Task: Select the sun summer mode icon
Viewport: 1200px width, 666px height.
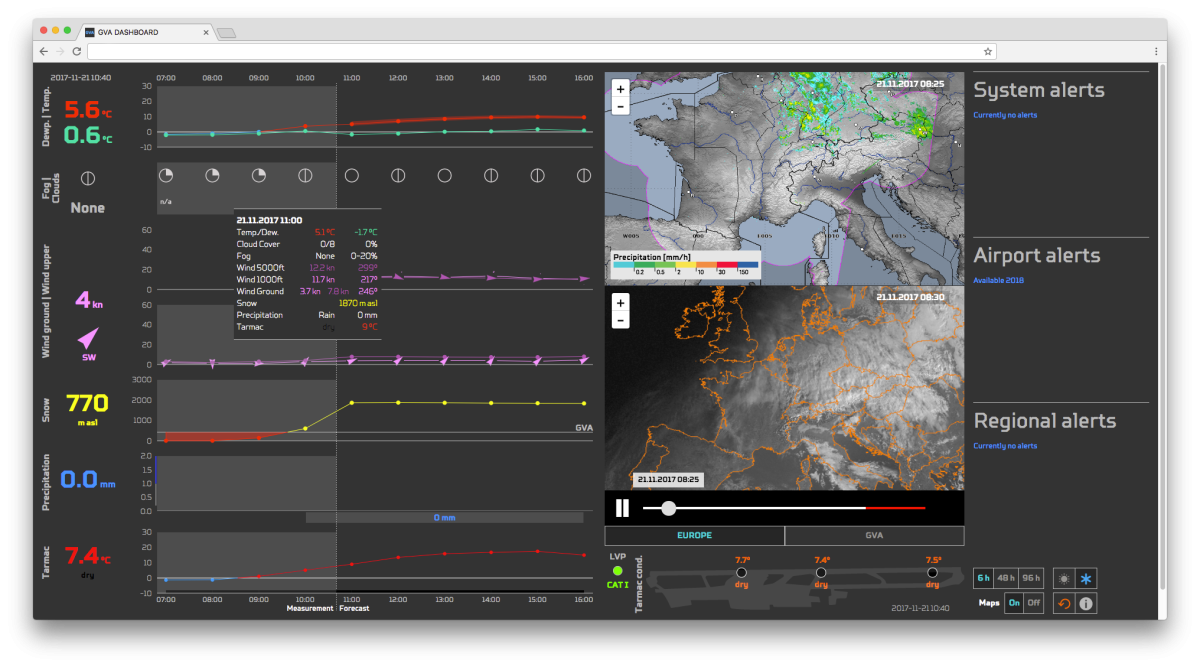Action: point(1064,578)
